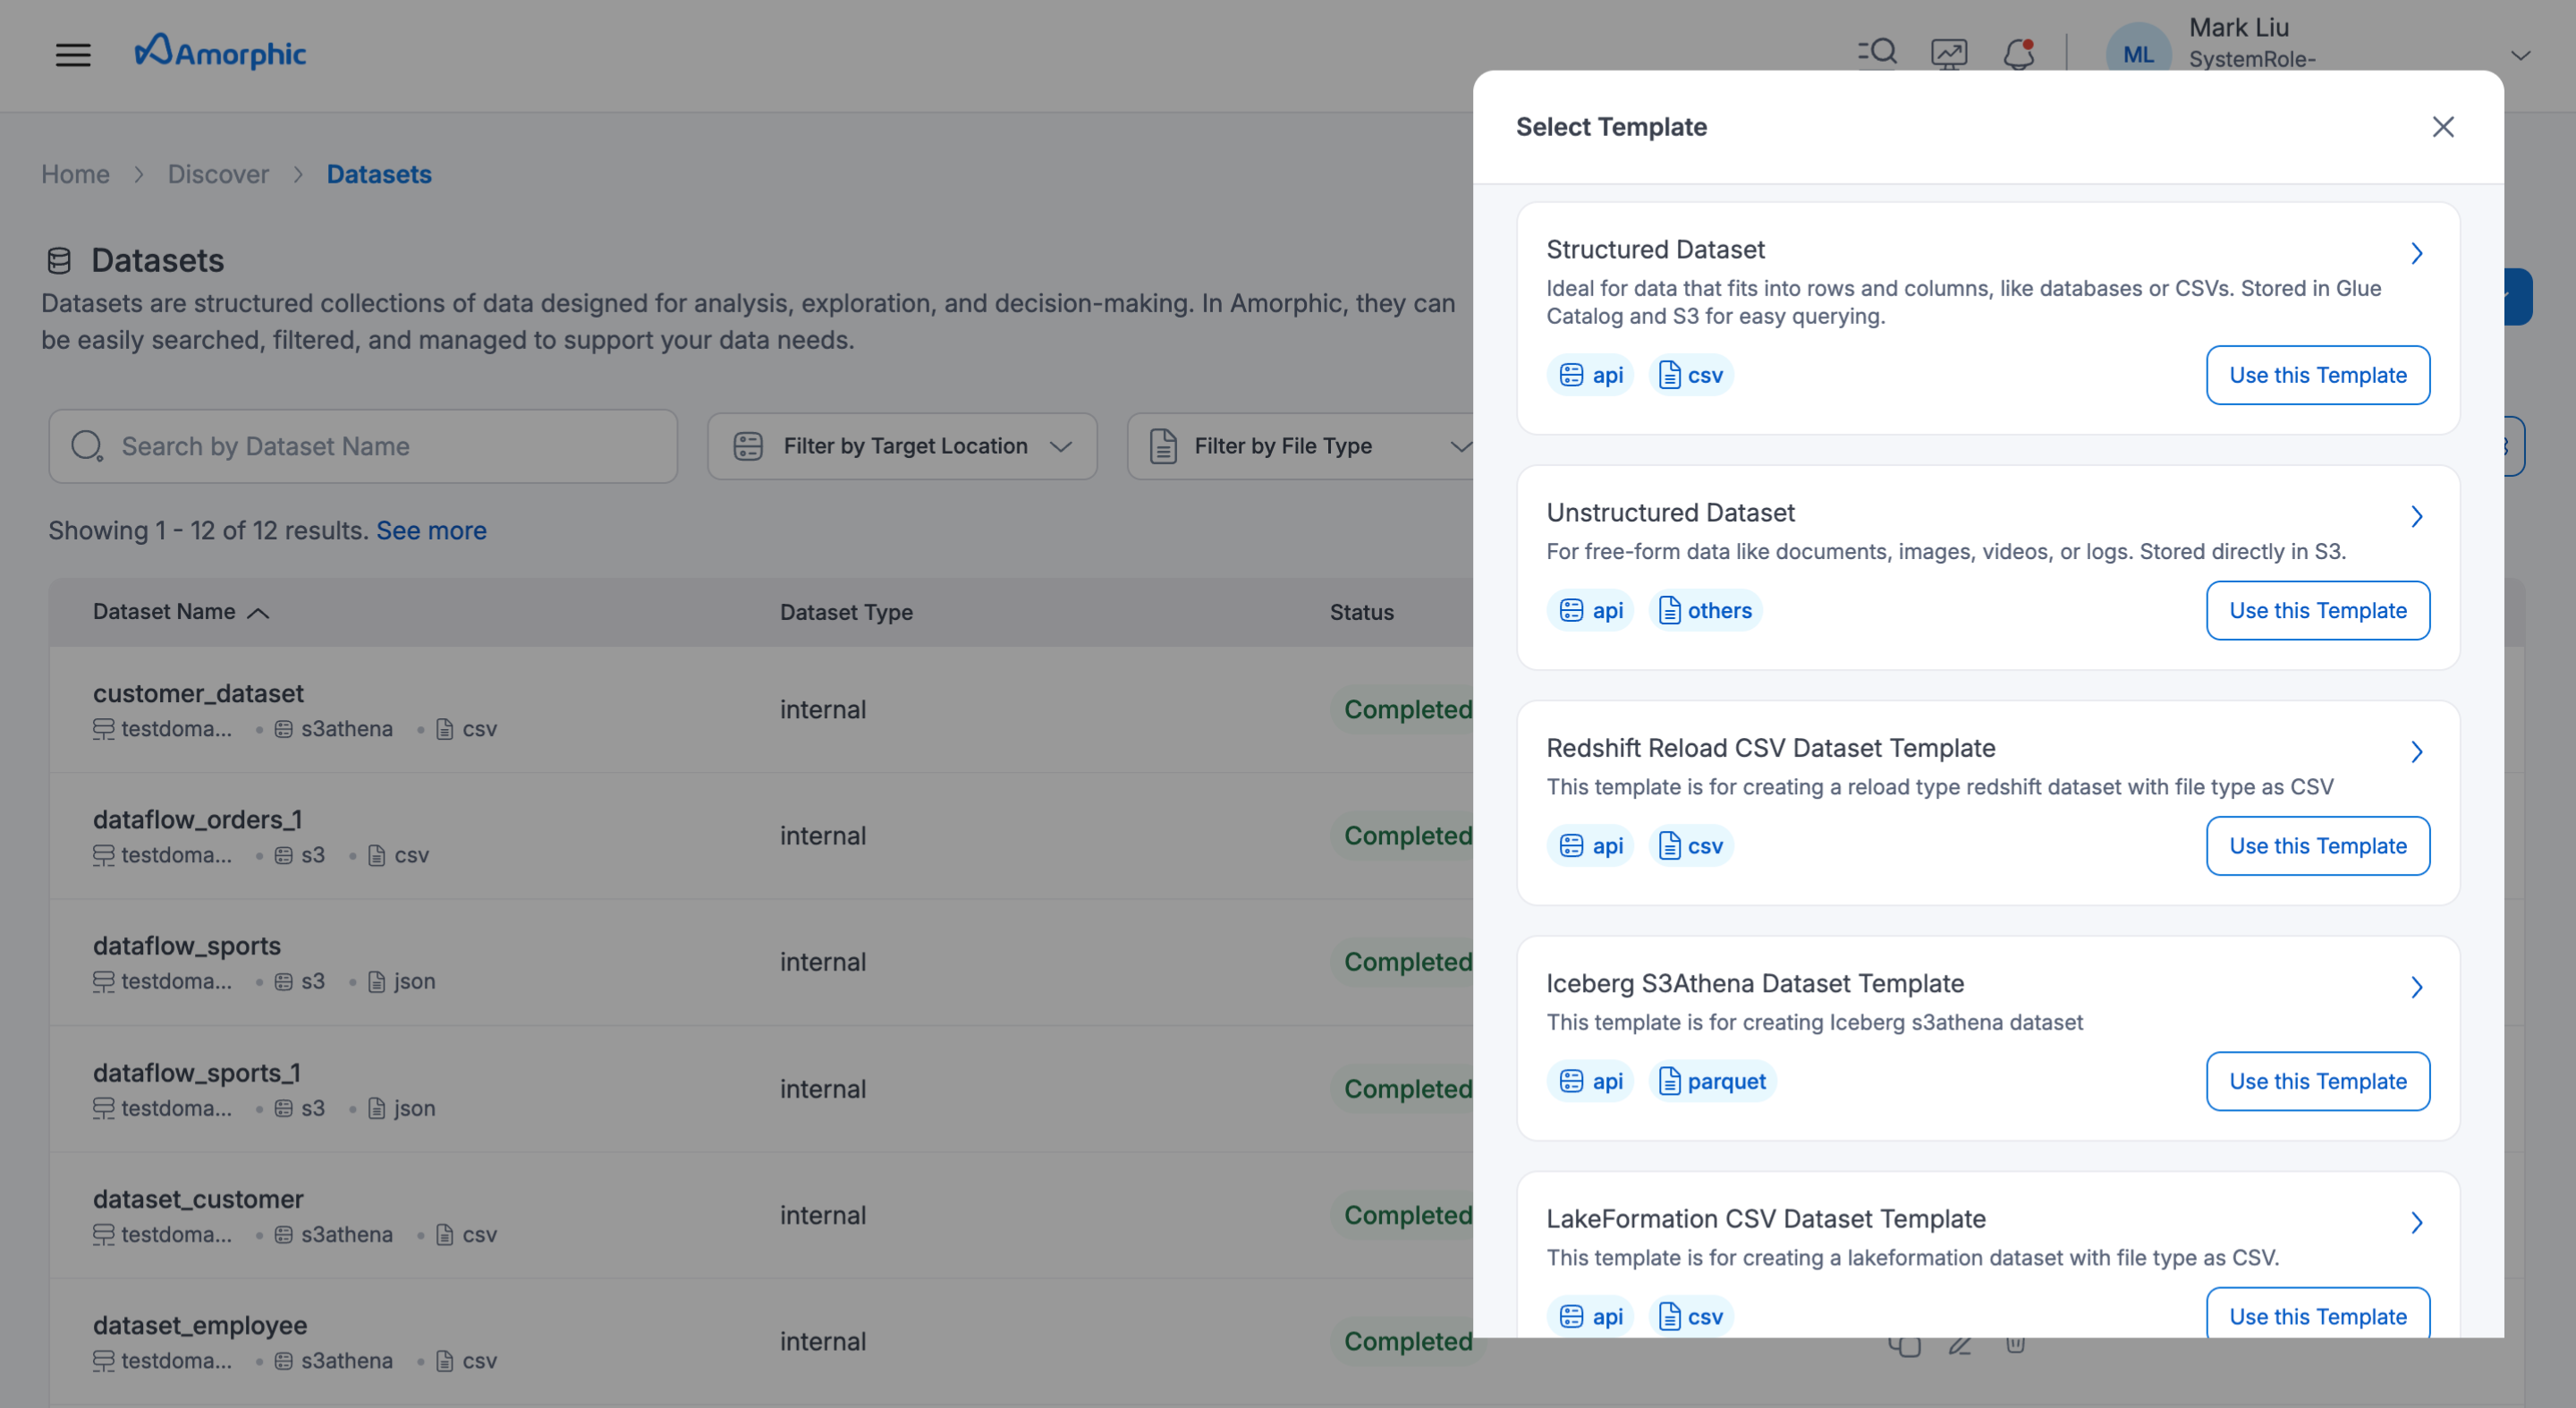This screenshot has height=1408, width=2576.
Task: Use the Iceberg S3Athena Dataset template
Action: (x=2317, y=1081)
